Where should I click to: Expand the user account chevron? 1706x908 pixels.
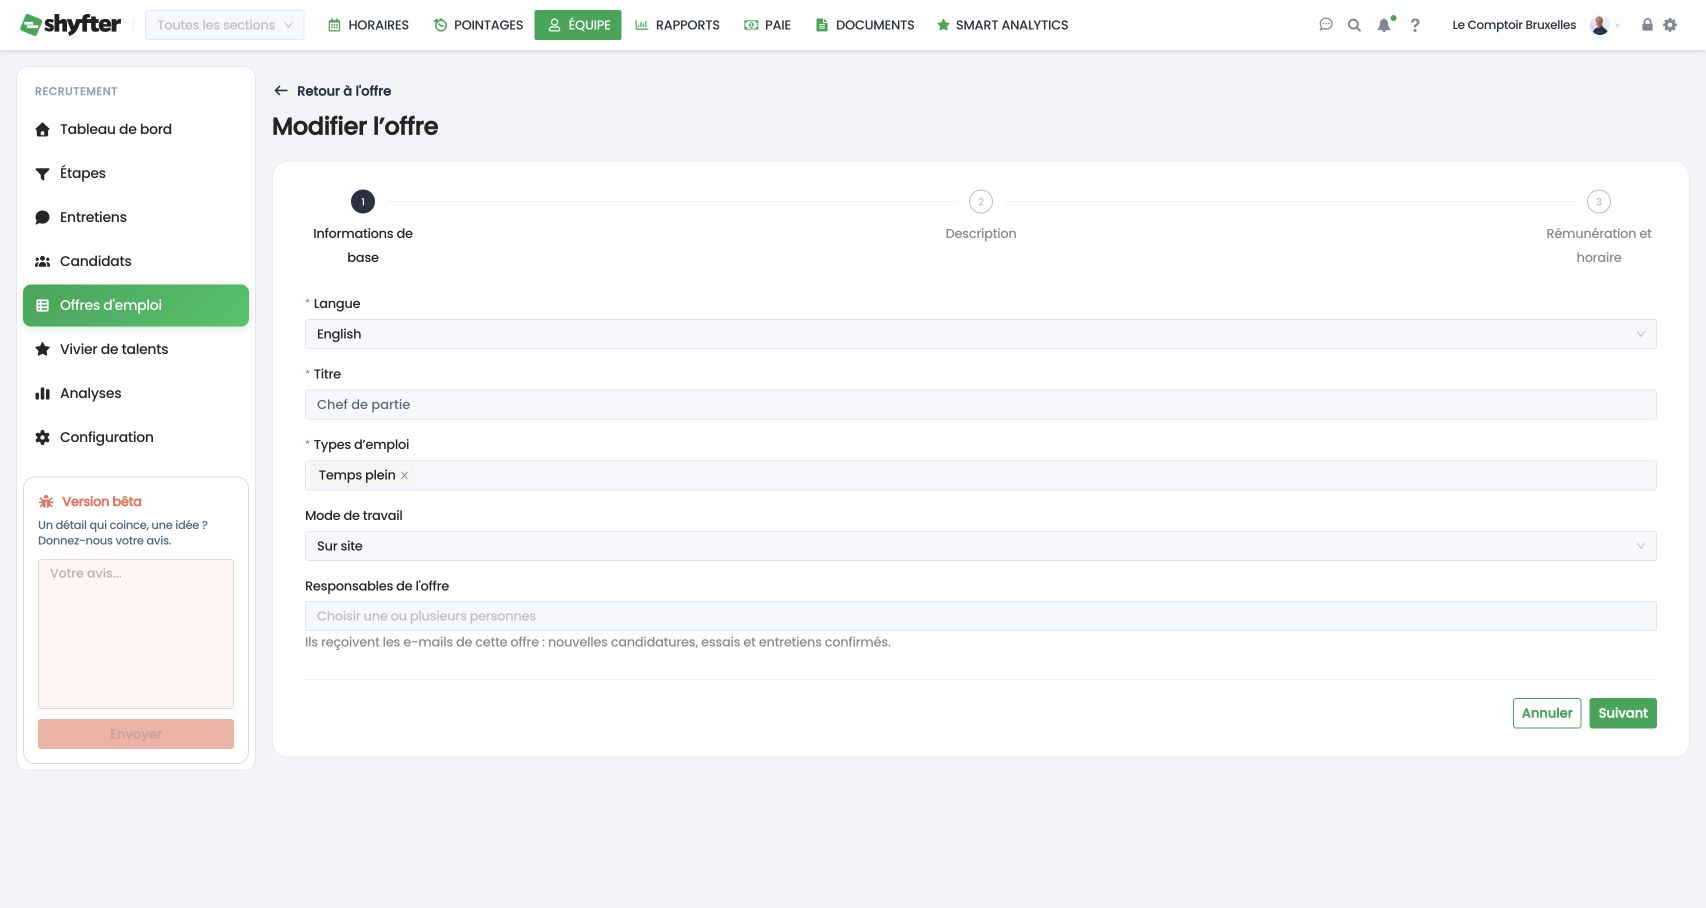click(x=1618, y=26)
